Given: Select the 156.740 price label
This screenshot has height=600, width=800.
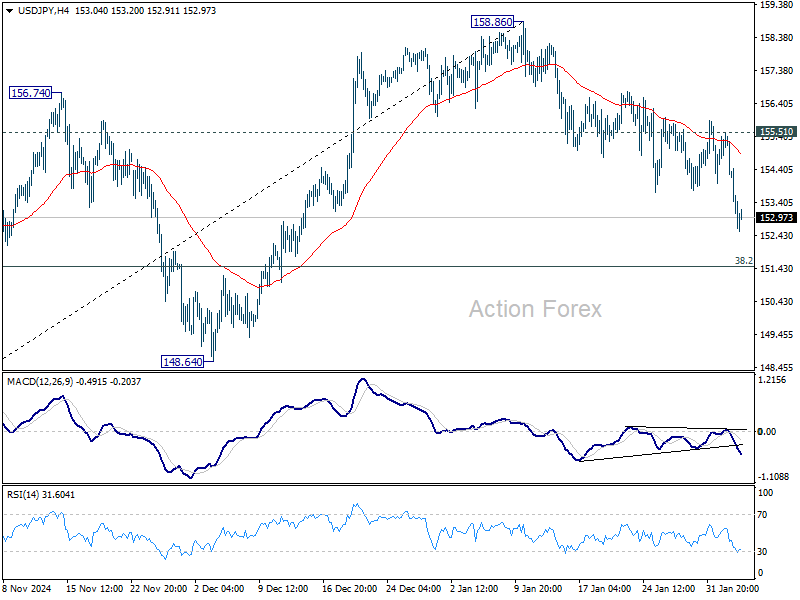Looking at the screenshot, I should pyautogui.click(x=31, y=93).
